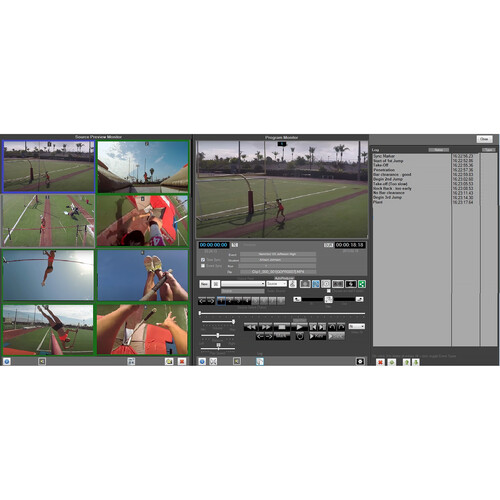Select the Begin 2nd Jump log entry
Viewport: 500px width, 500px height.
(388, 179)
